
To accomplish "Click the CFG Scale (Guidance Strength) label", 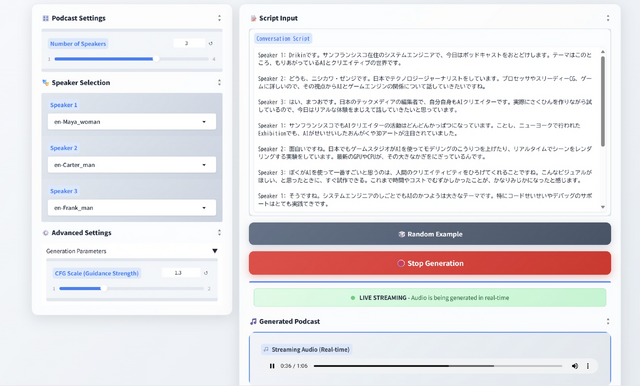I will (97, 273).
